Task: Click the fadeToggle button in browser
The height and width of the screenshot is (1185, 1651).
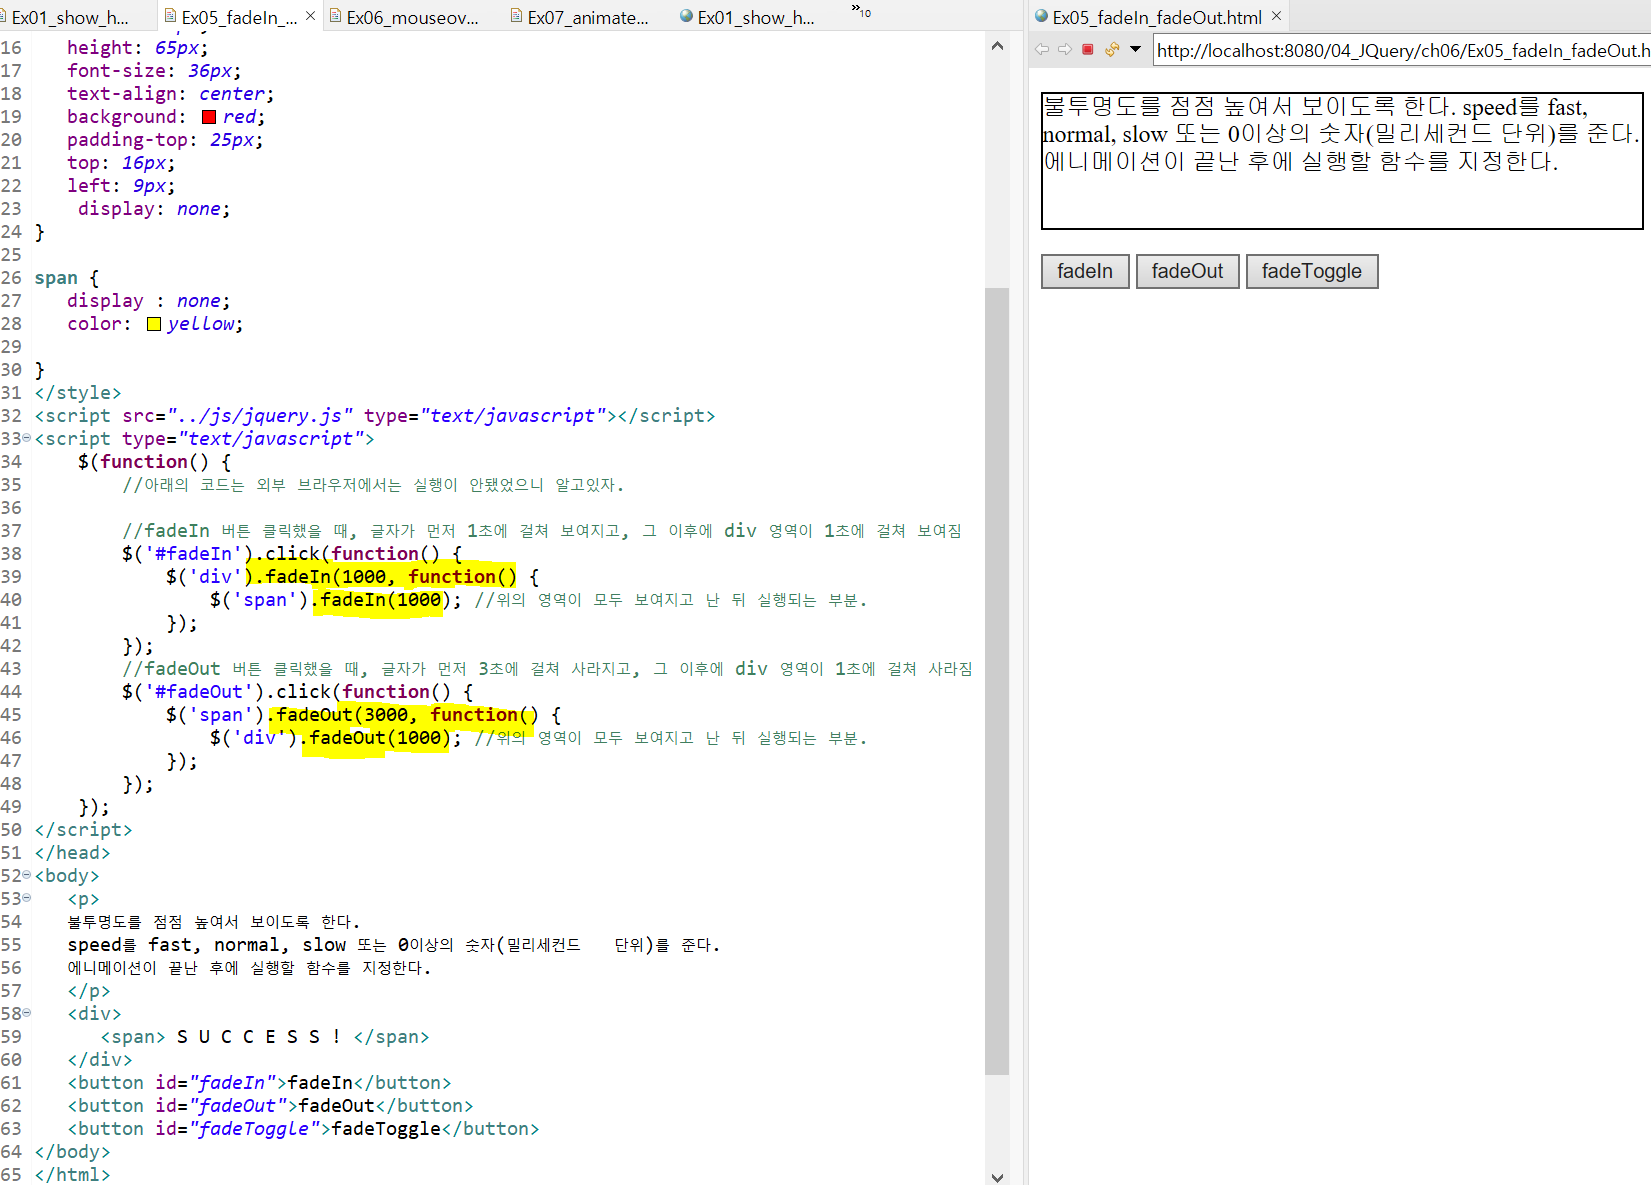Action: point(1312,271)
